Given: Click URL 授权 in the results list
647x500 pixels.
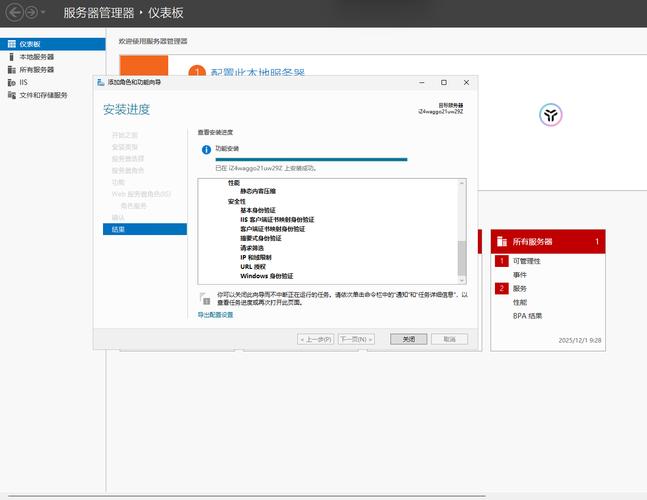Looking at the screenshot, I should pyautogui.click(x=253, y=267).
